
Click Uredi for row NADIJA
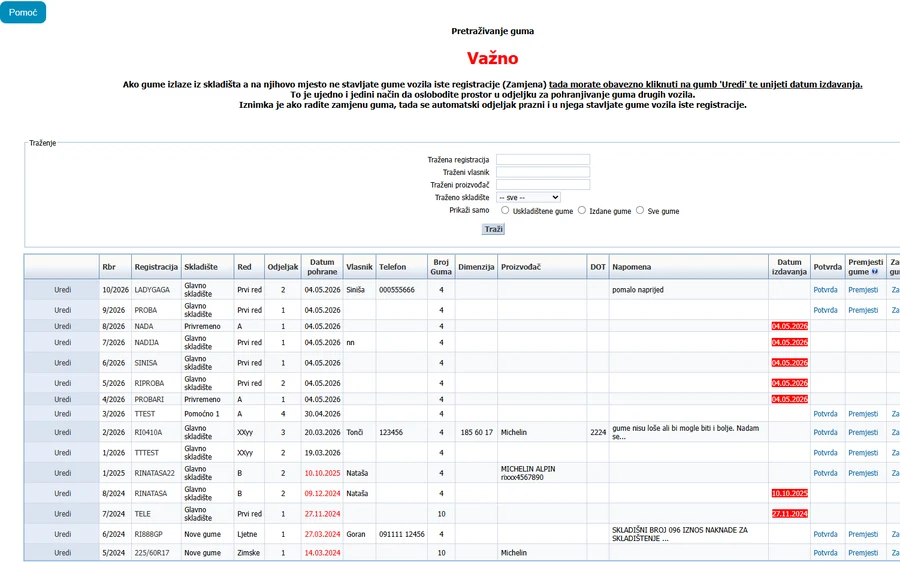[x=63, y=342]
